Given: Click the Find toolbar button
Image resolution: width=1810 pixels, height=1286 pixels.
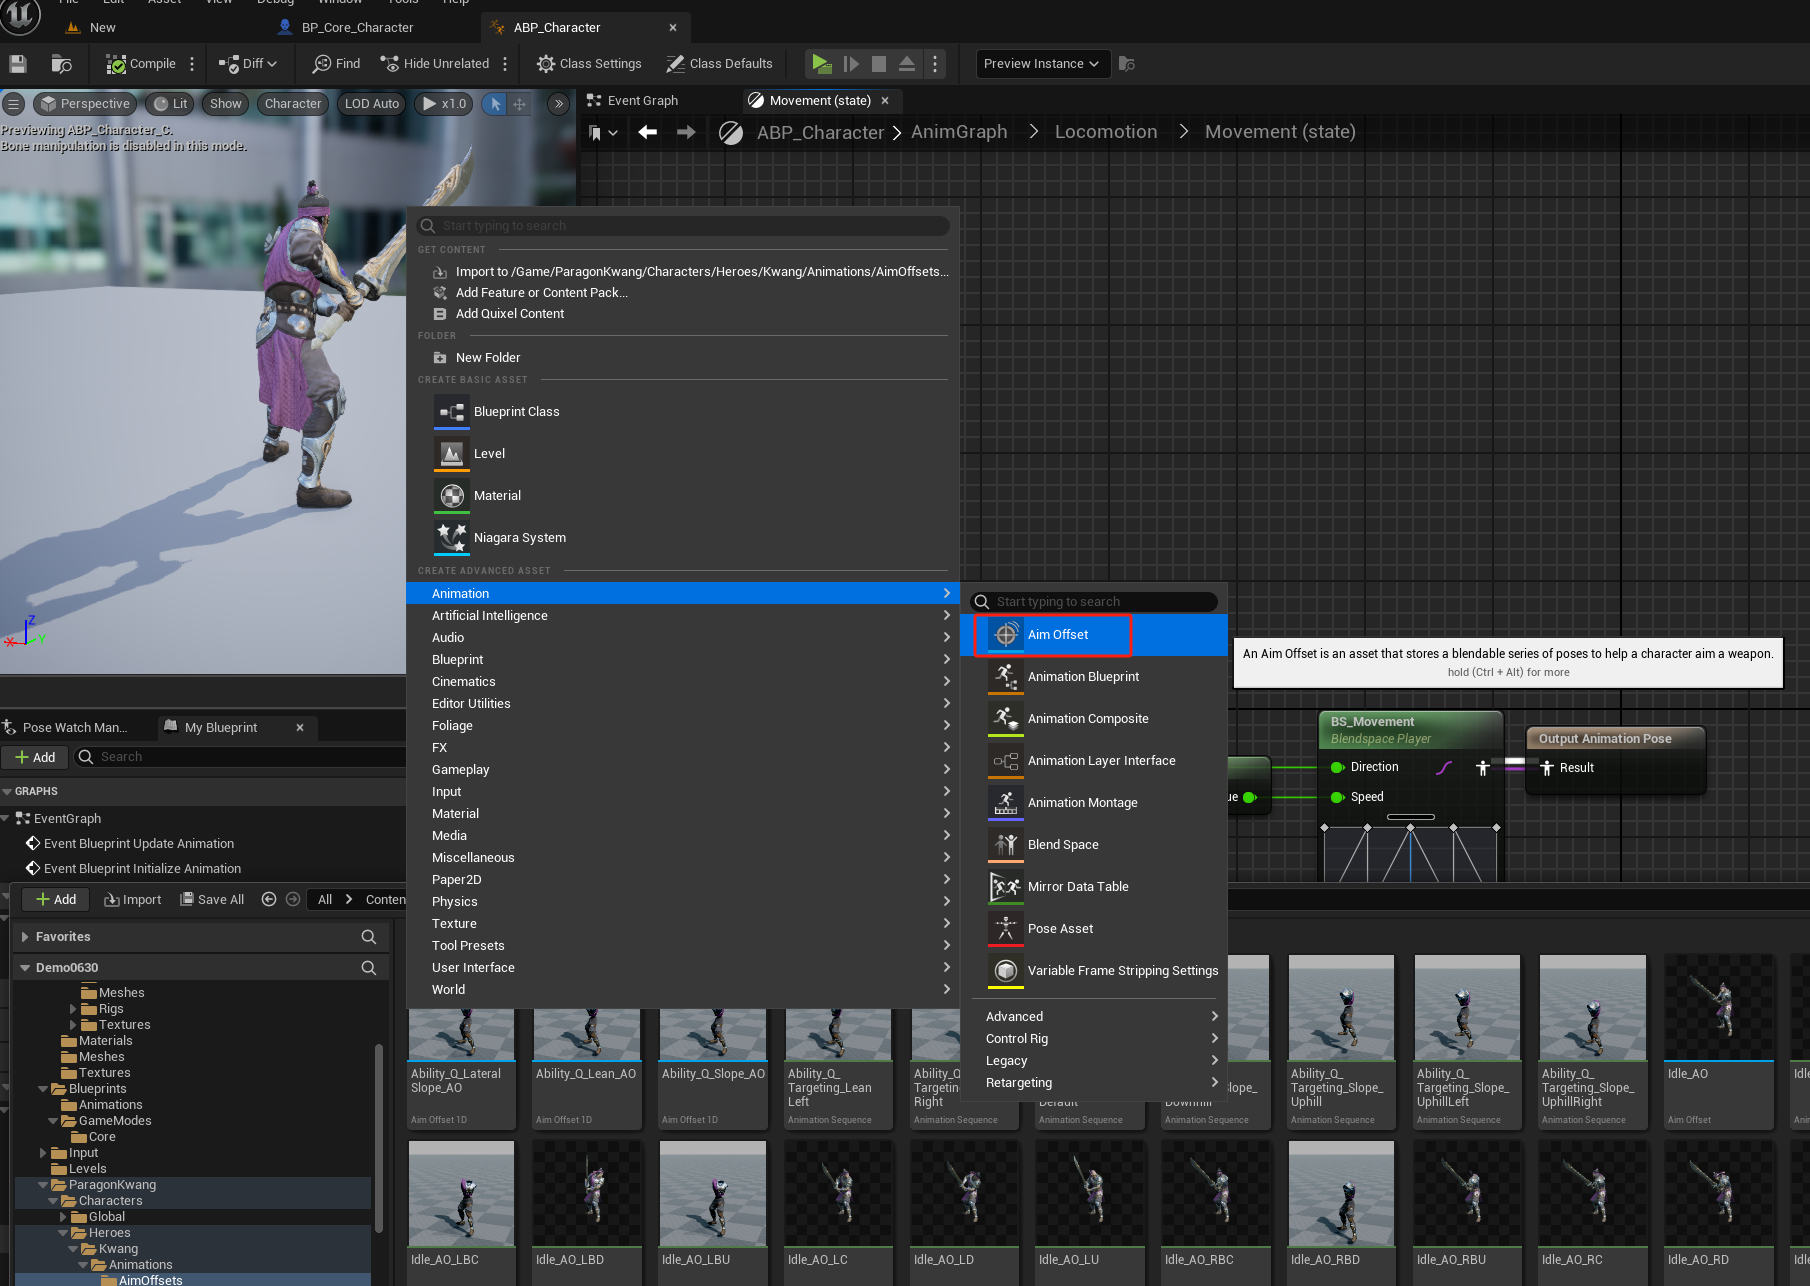Looking at the screenshot, I should [336, 64].
